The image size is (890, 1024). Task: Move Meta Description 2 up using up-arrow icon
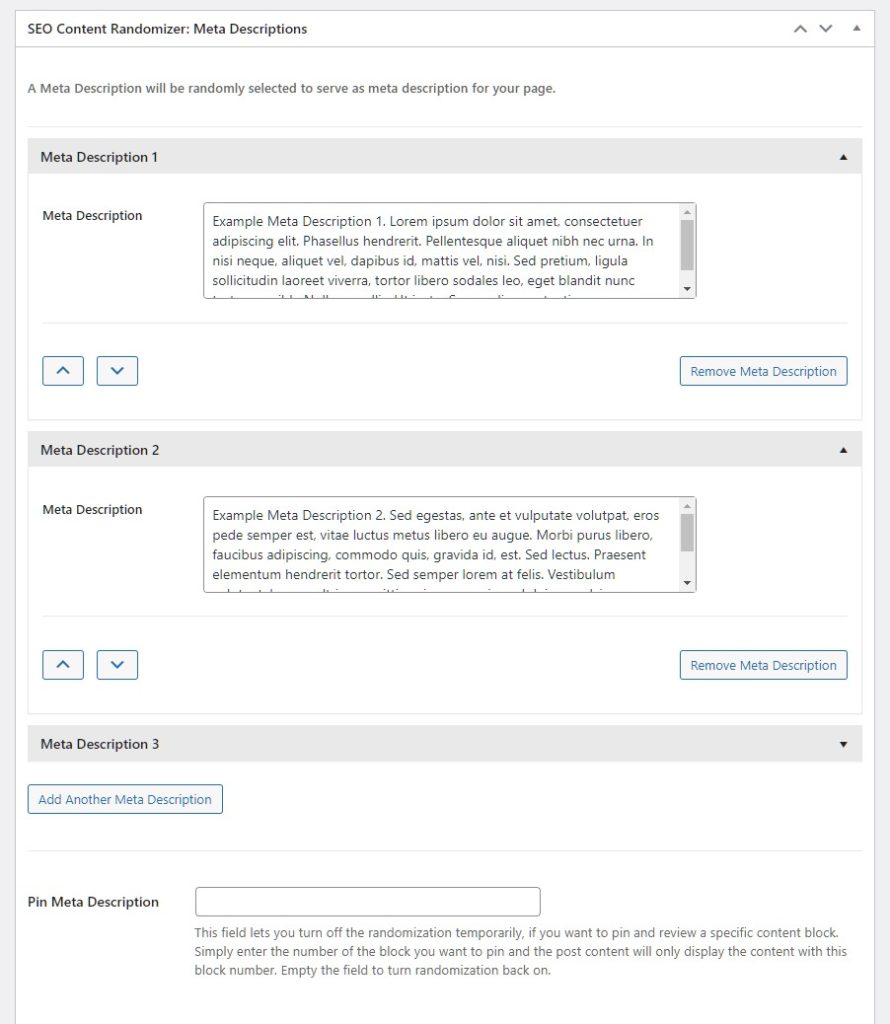(x=63, y=664)
